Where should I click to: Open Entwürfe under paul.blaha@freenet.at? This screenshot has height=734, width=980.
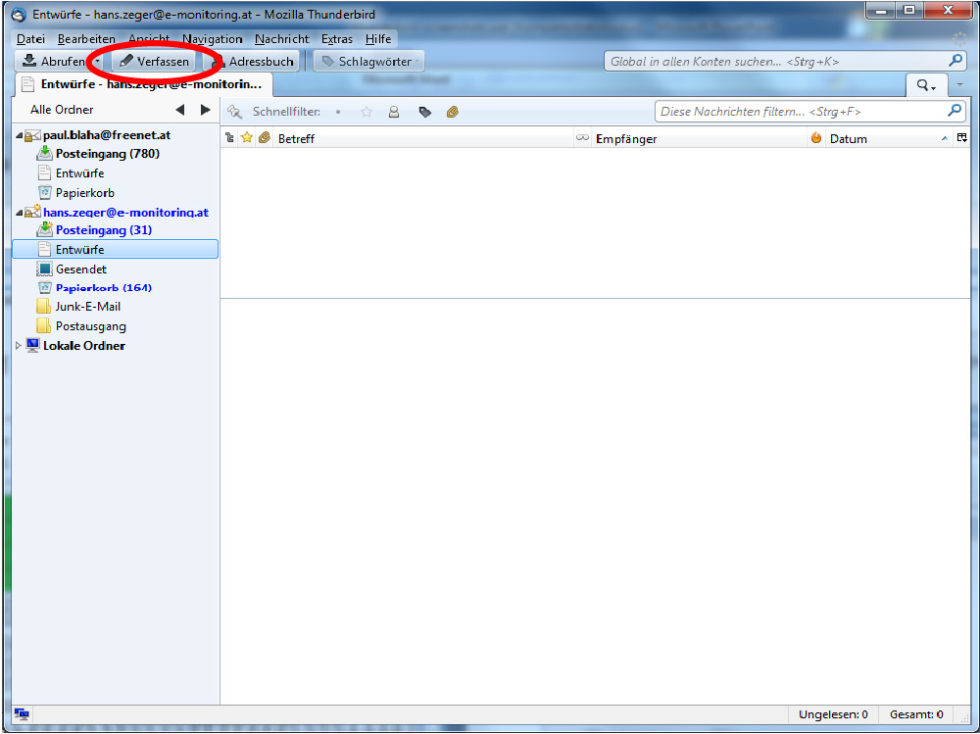coord(80,173)
